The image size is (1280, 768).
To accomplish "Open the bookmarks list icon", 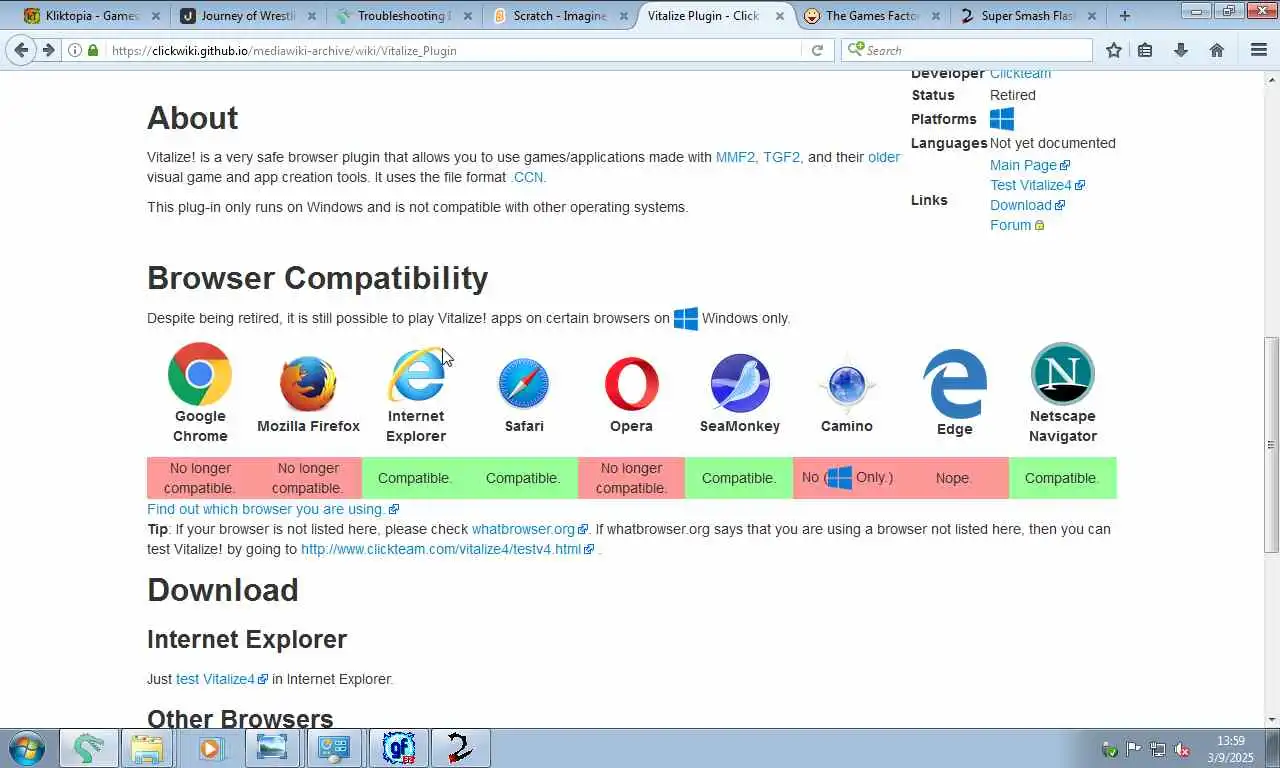I will [1145, 50].
